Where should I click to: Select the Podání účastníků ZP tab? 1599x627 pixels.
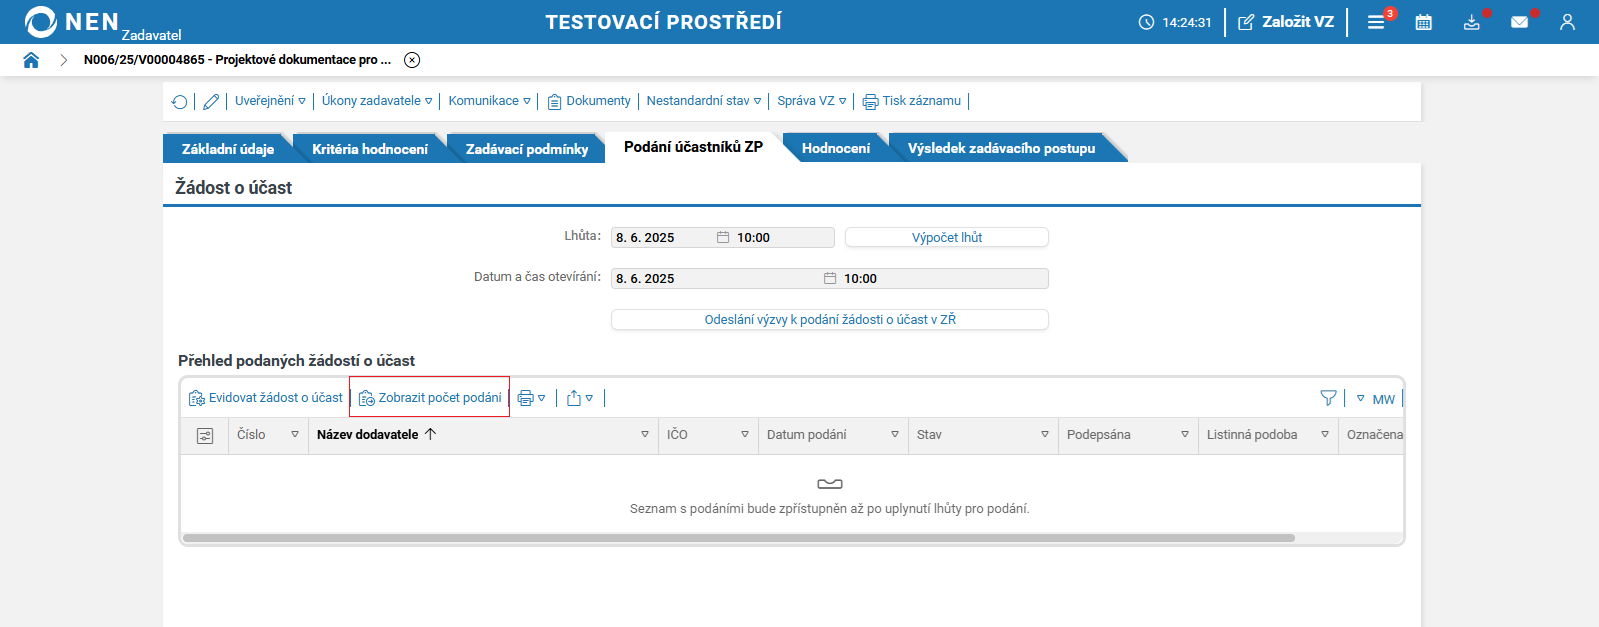point(693,147)
